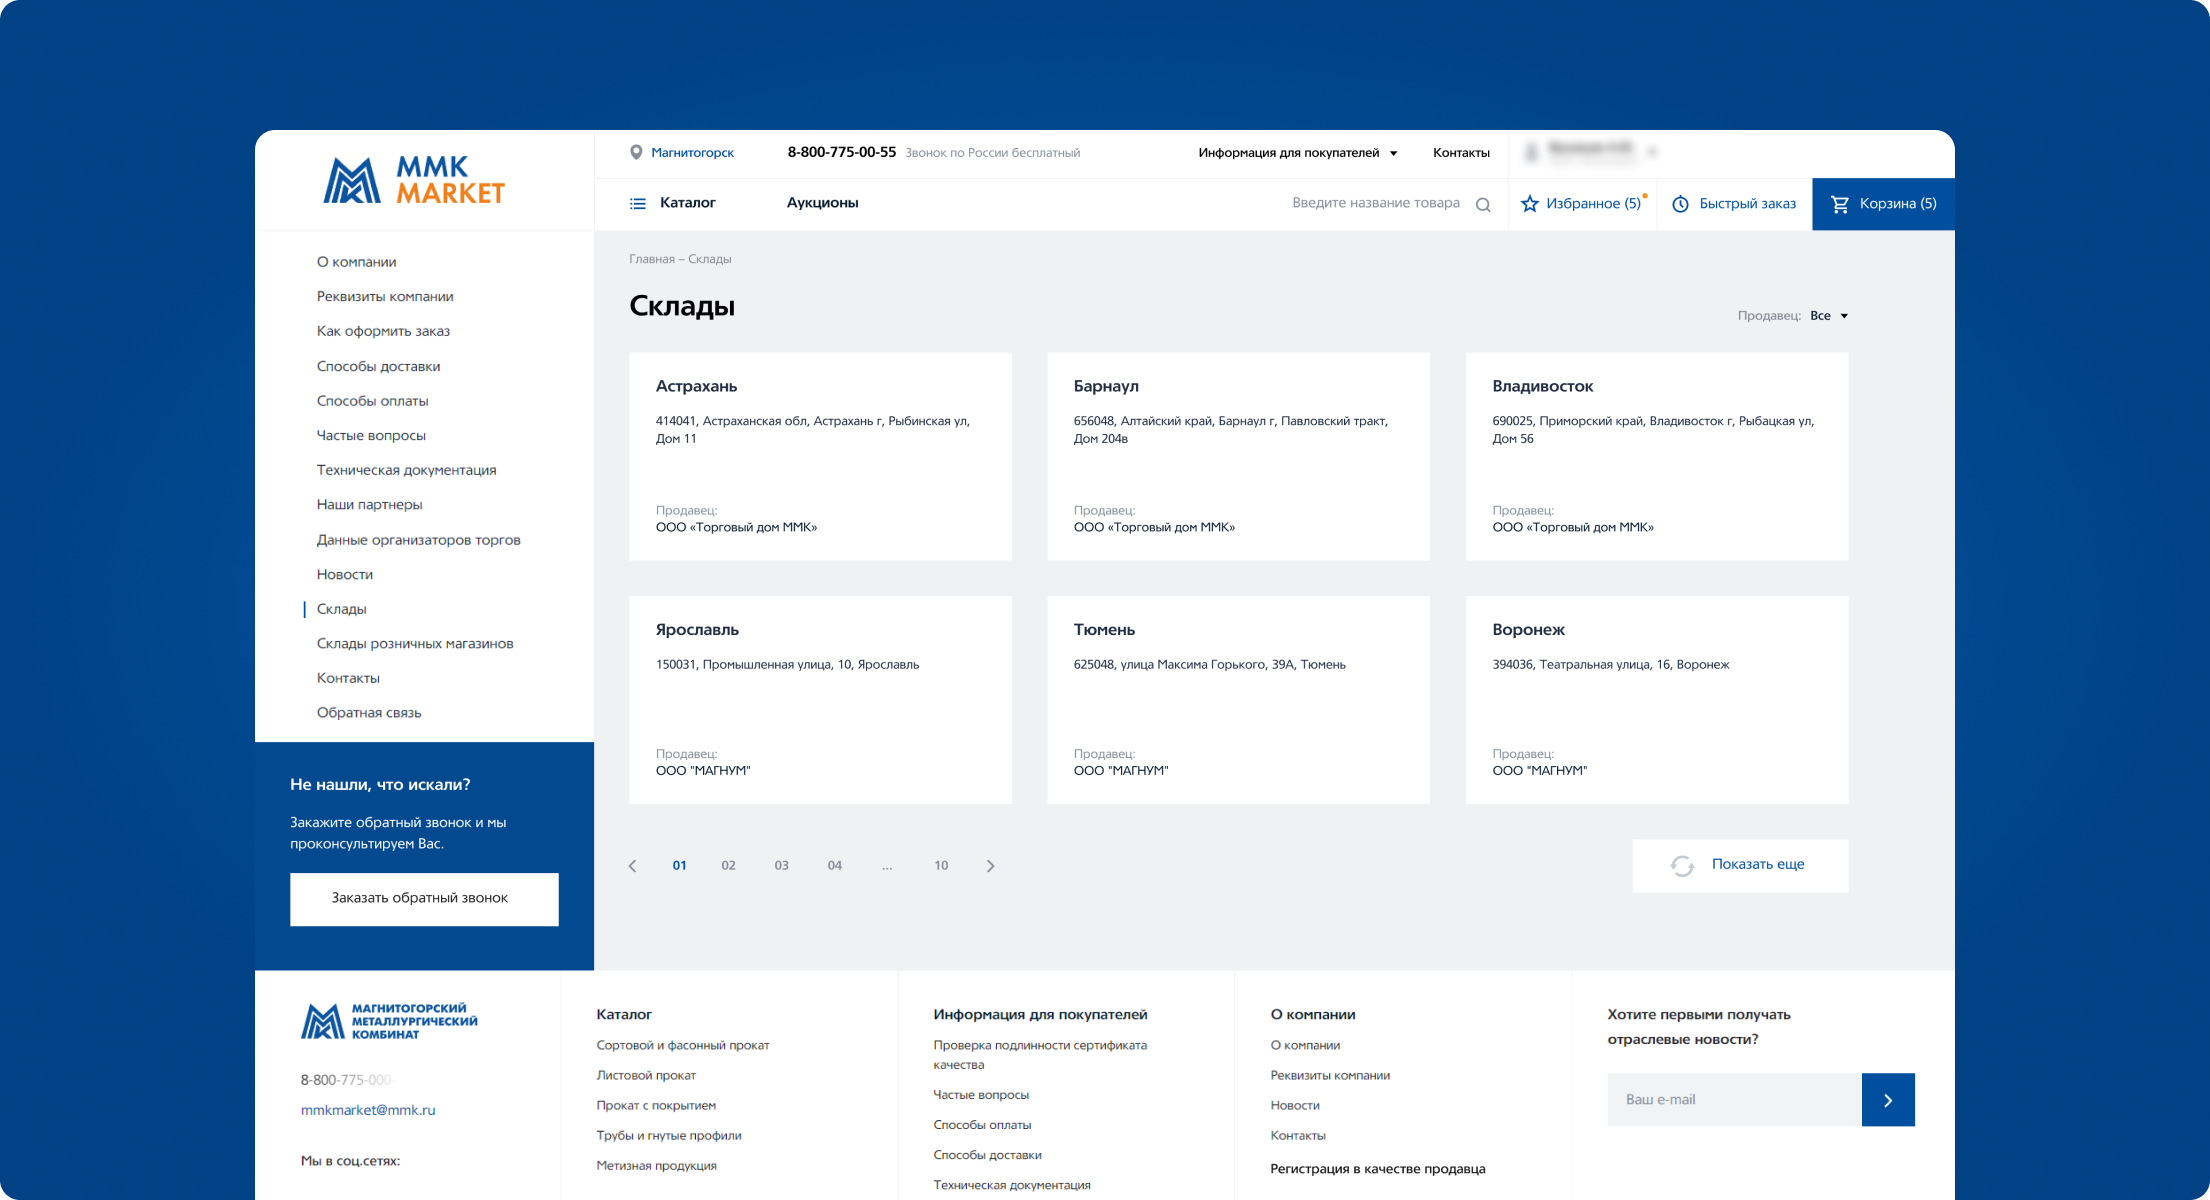This screenshot has height=1200, width=2210.
Task: Expand the Продавец filter dropdown
Action: (x=1829, y=316)
